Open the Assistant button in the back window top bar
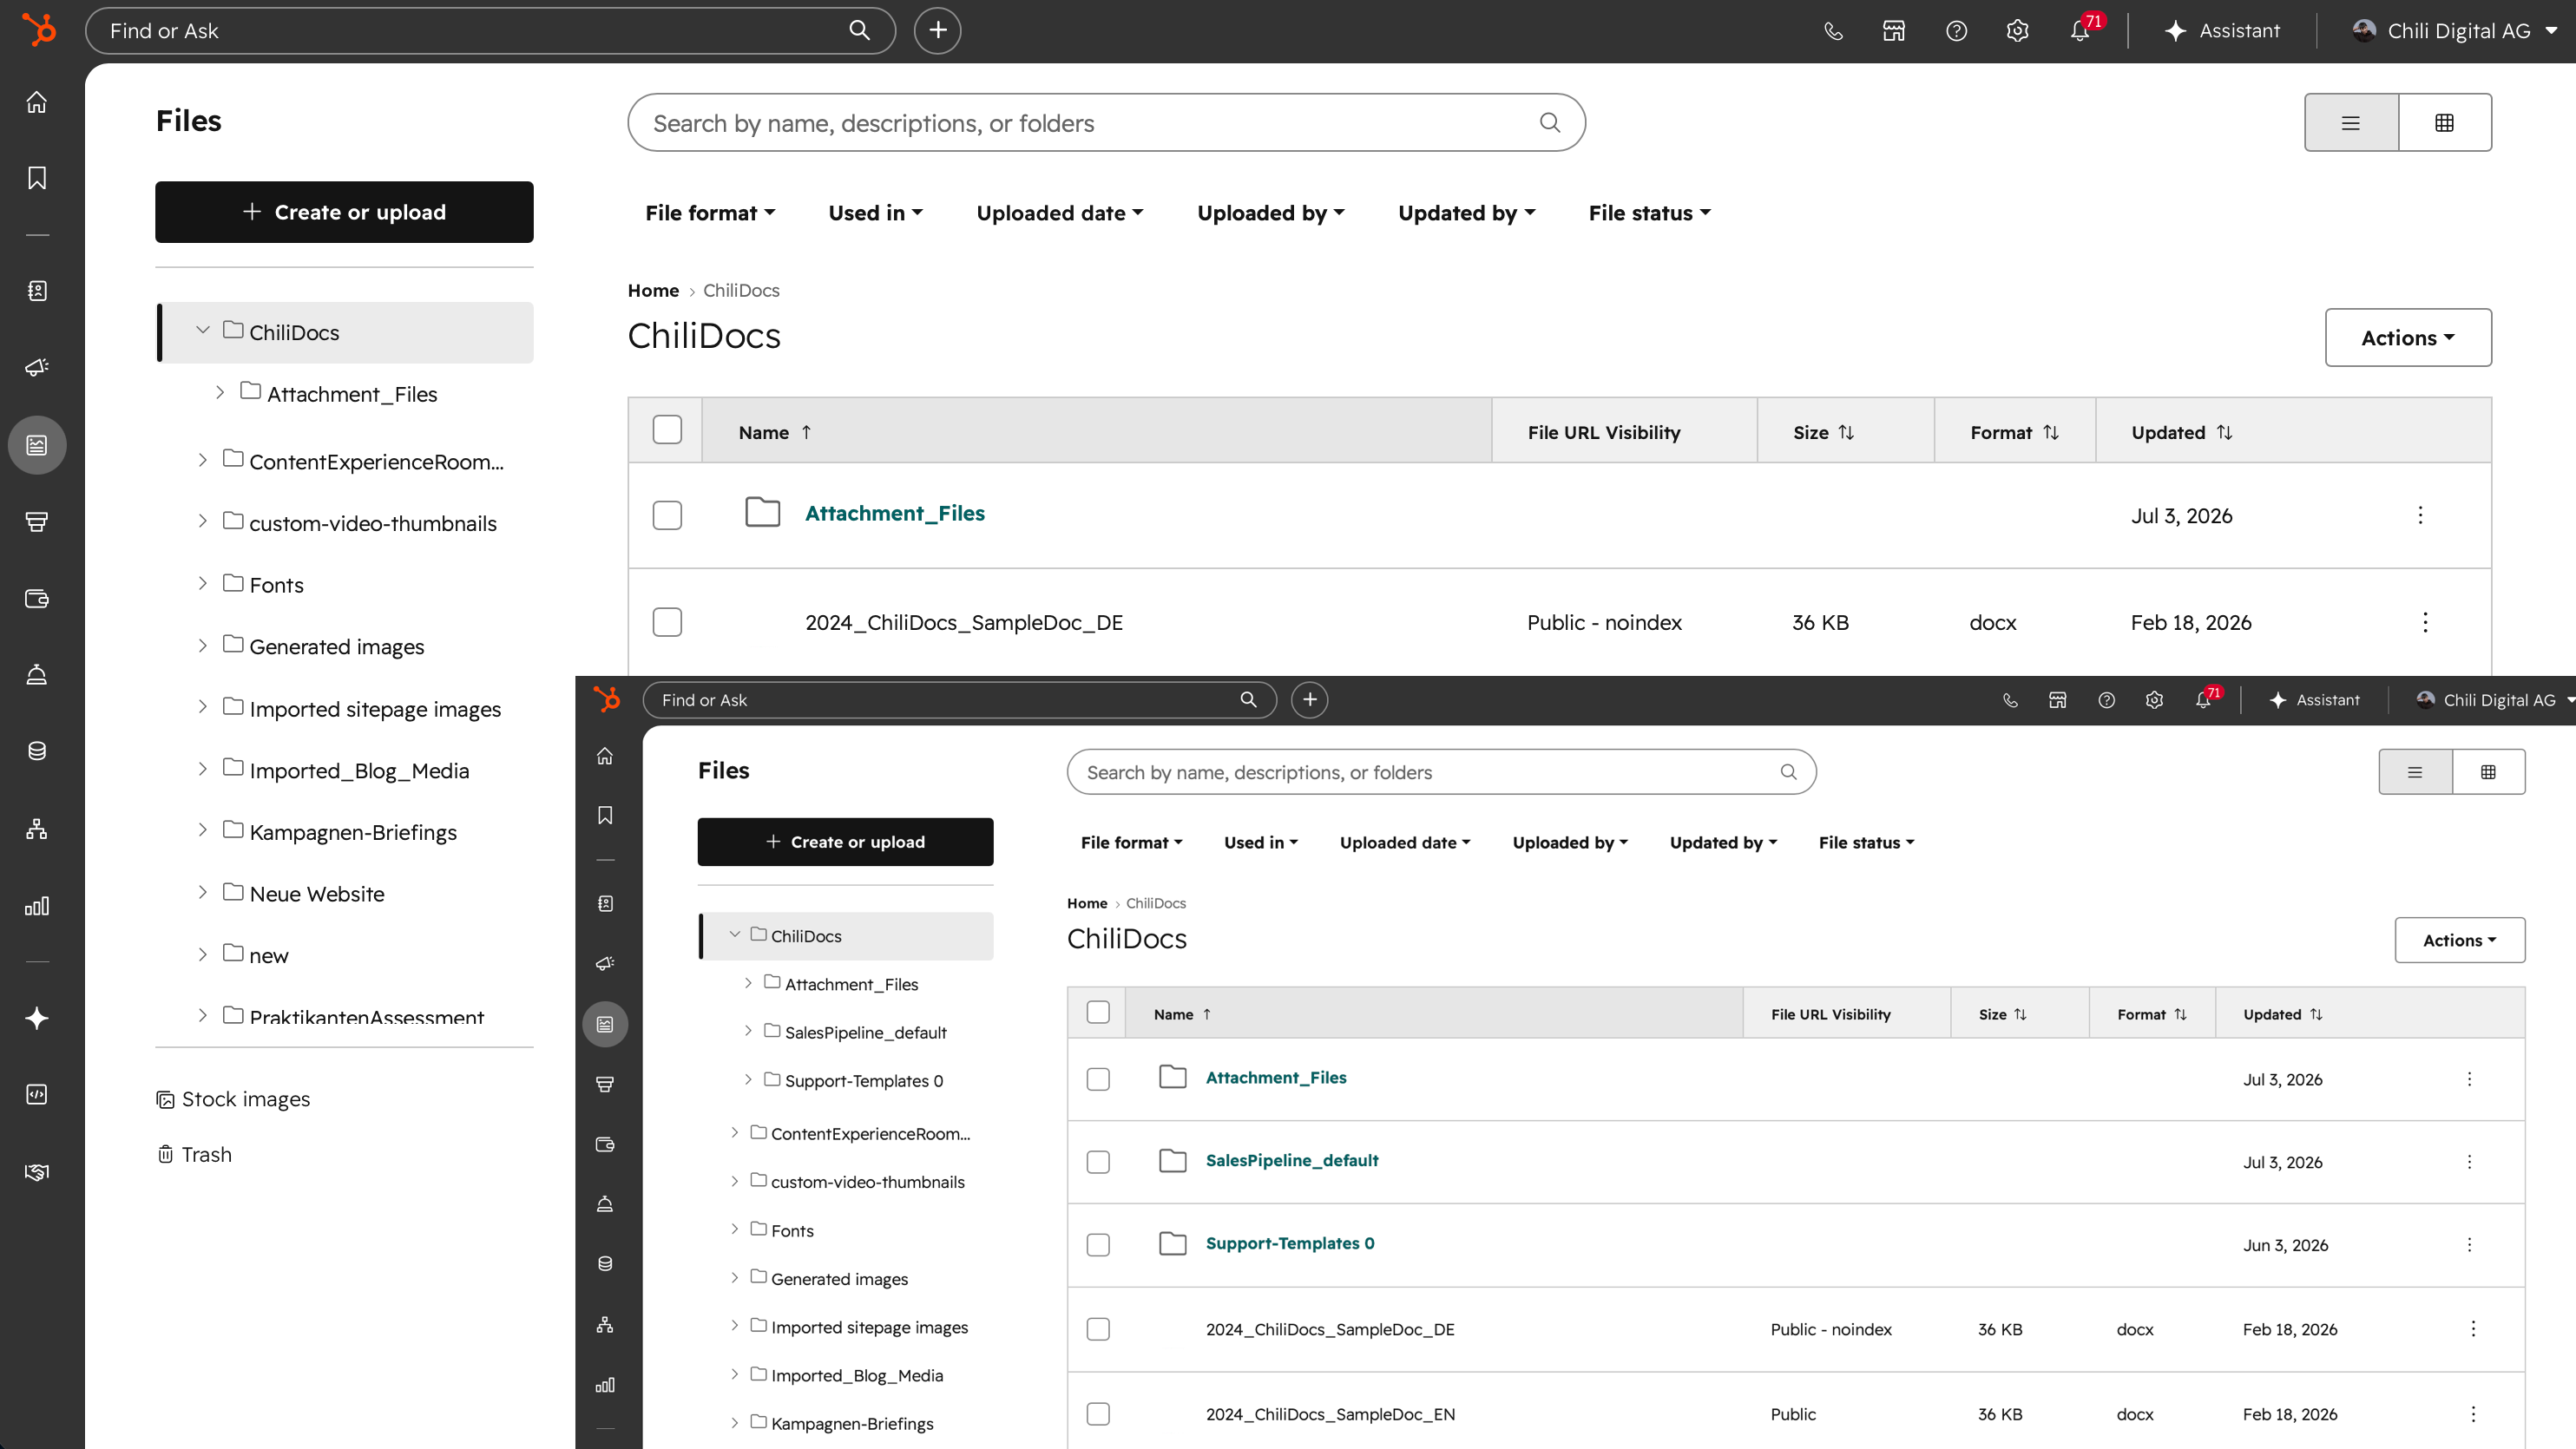This screenshot has height=1449, width=2576. coord(2222,31)
